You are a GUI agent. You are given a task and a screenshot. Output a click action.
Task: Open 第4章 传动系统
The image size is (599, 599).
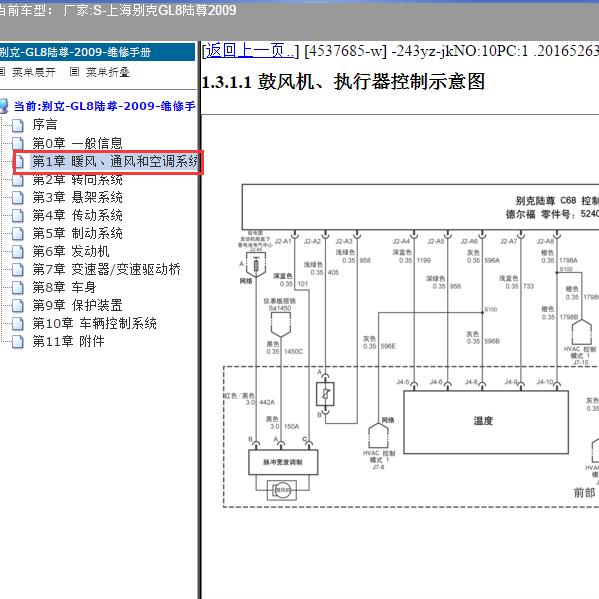tap(77, 215)
